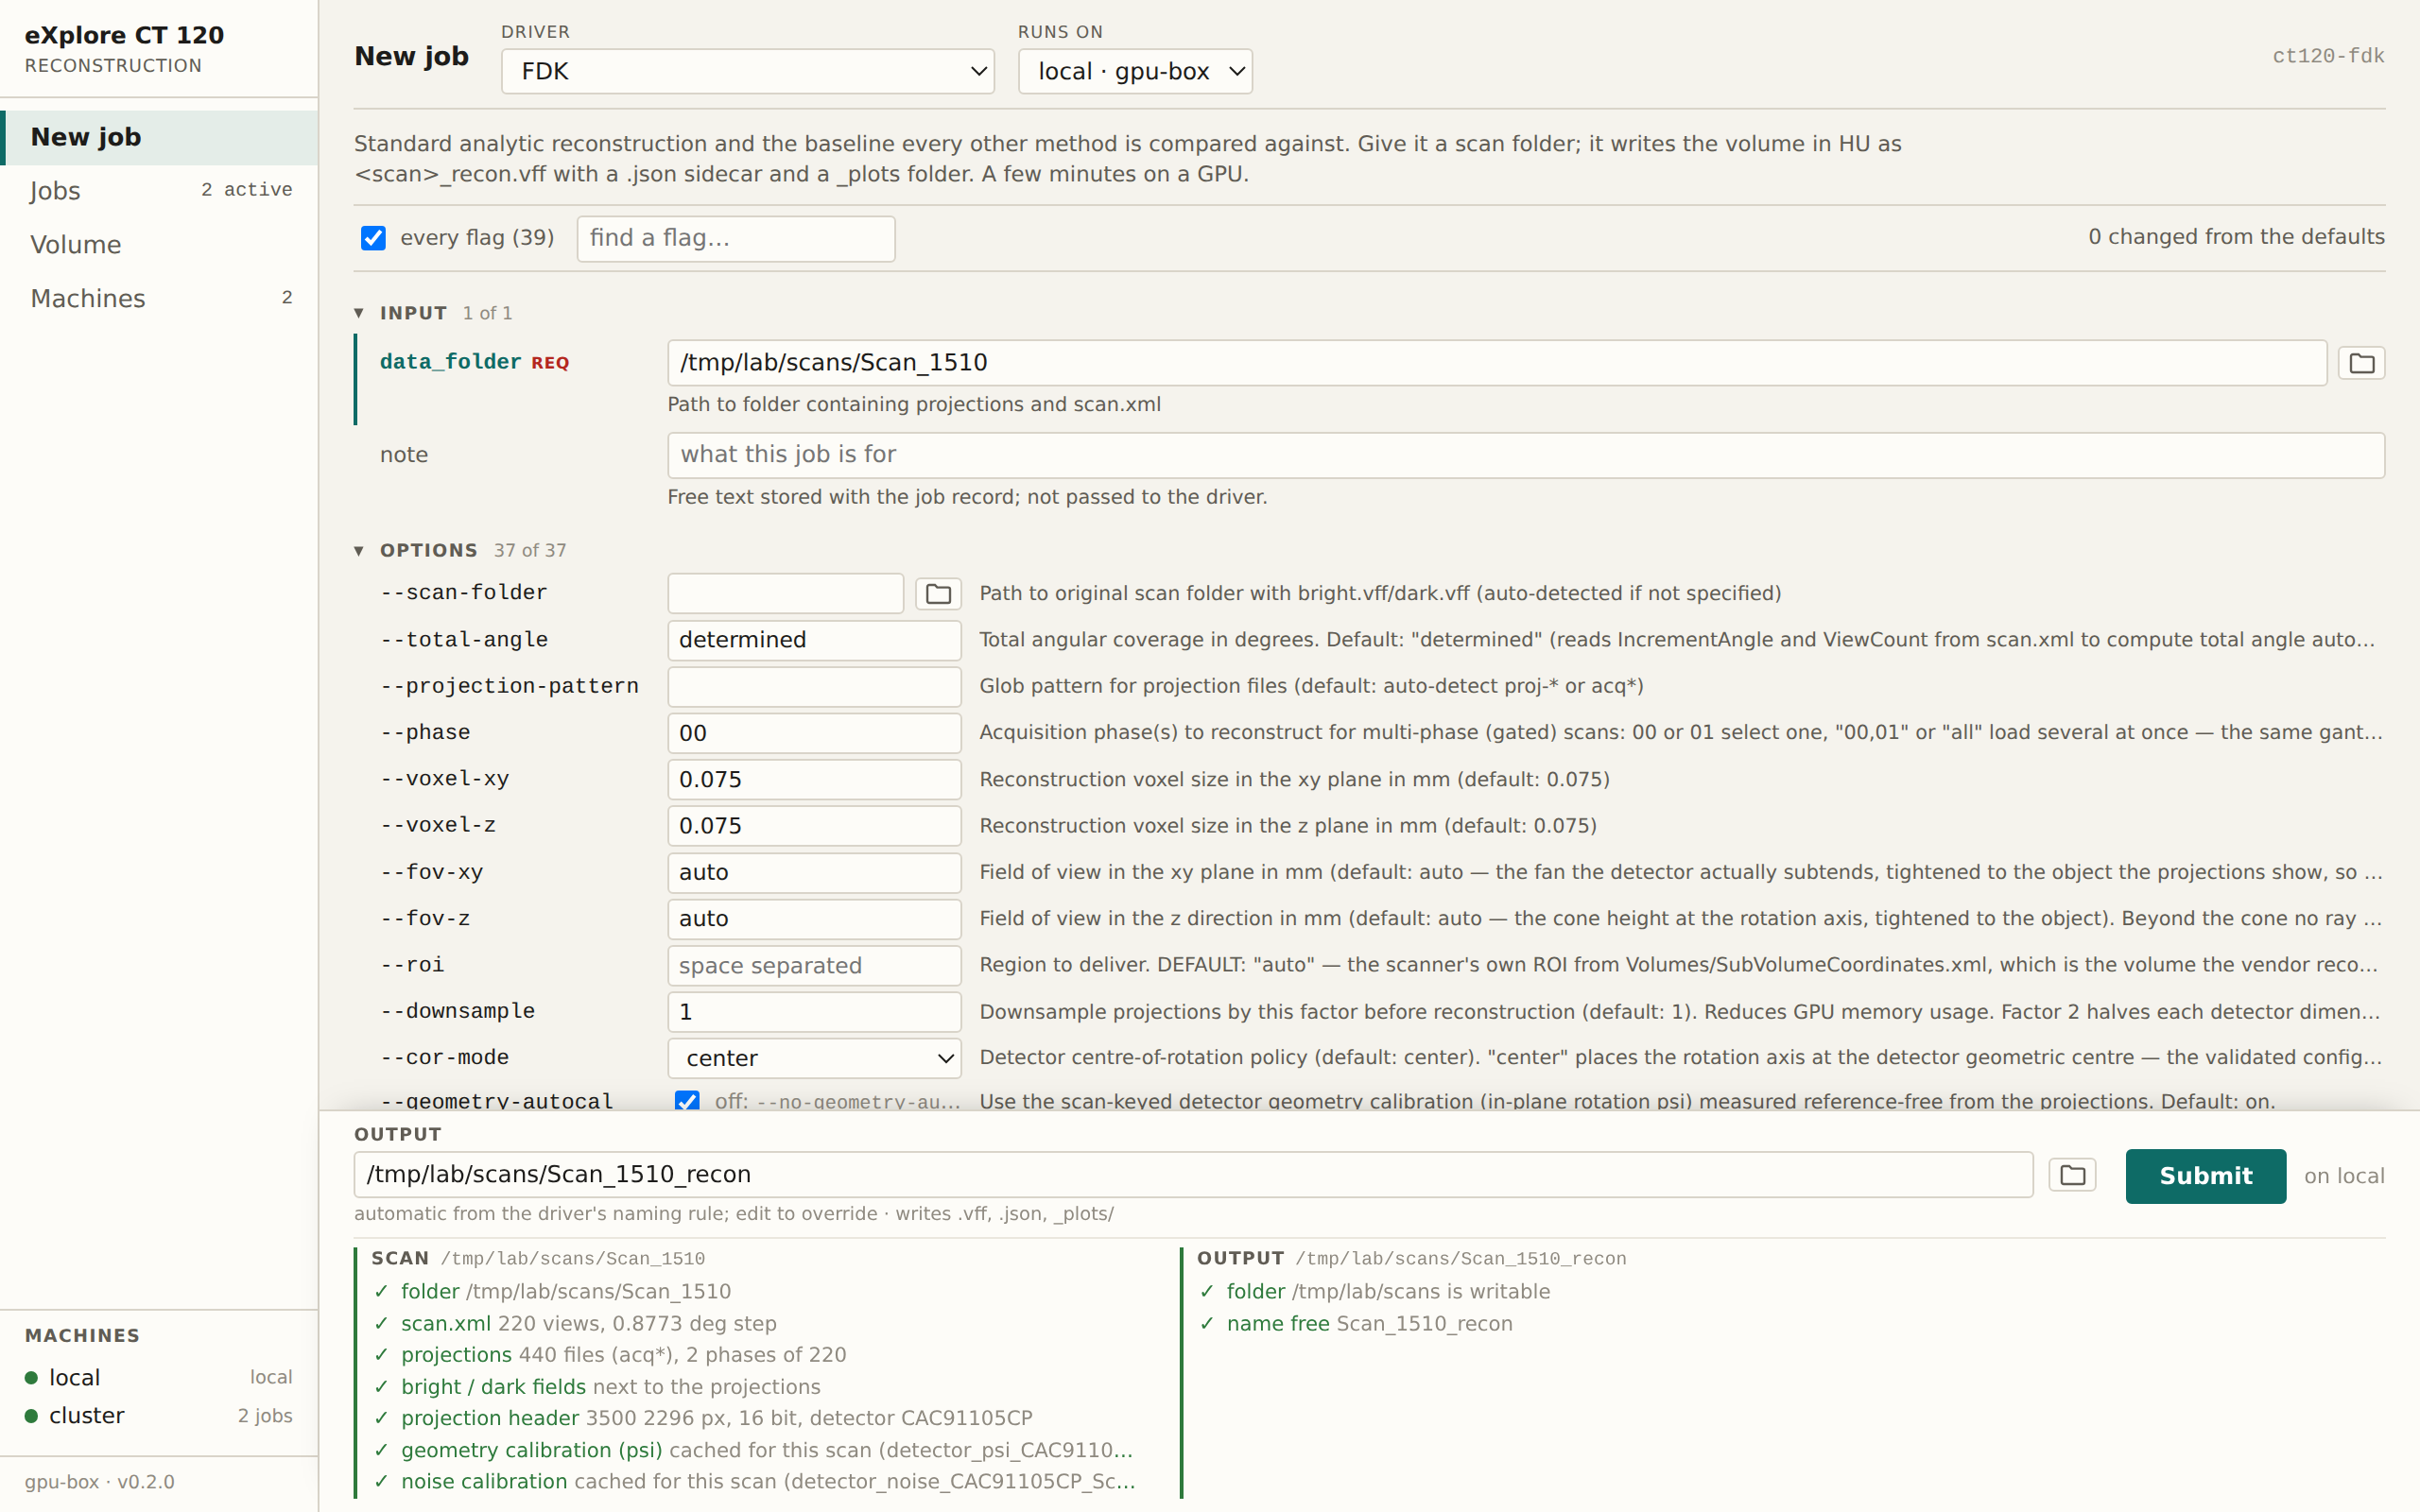Select New job in sidebar
The width and height of the screenshot is (2420, 1512).
point(160,137)
